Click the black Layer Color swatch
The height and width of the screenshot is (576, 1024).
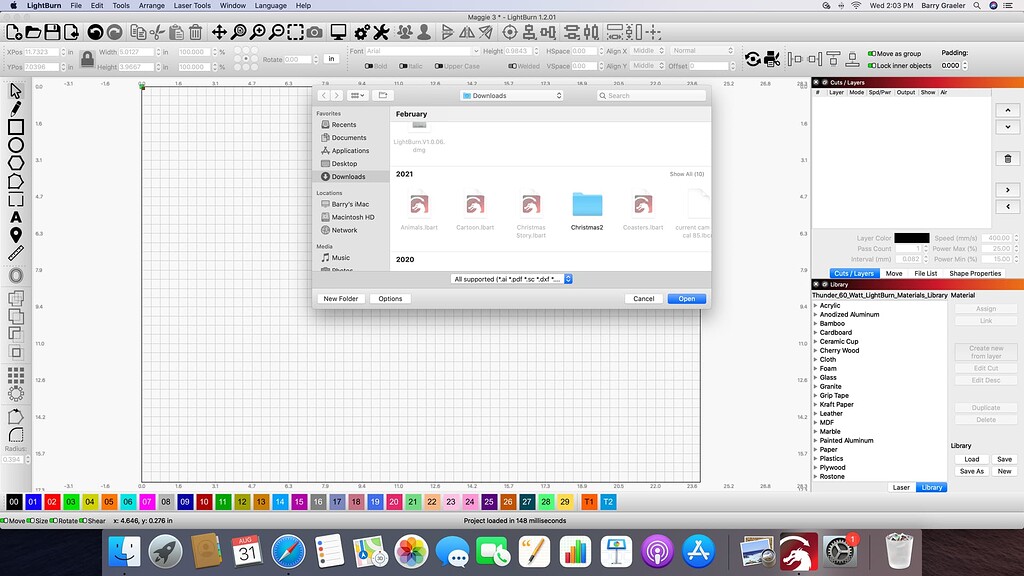pos(912,238)
